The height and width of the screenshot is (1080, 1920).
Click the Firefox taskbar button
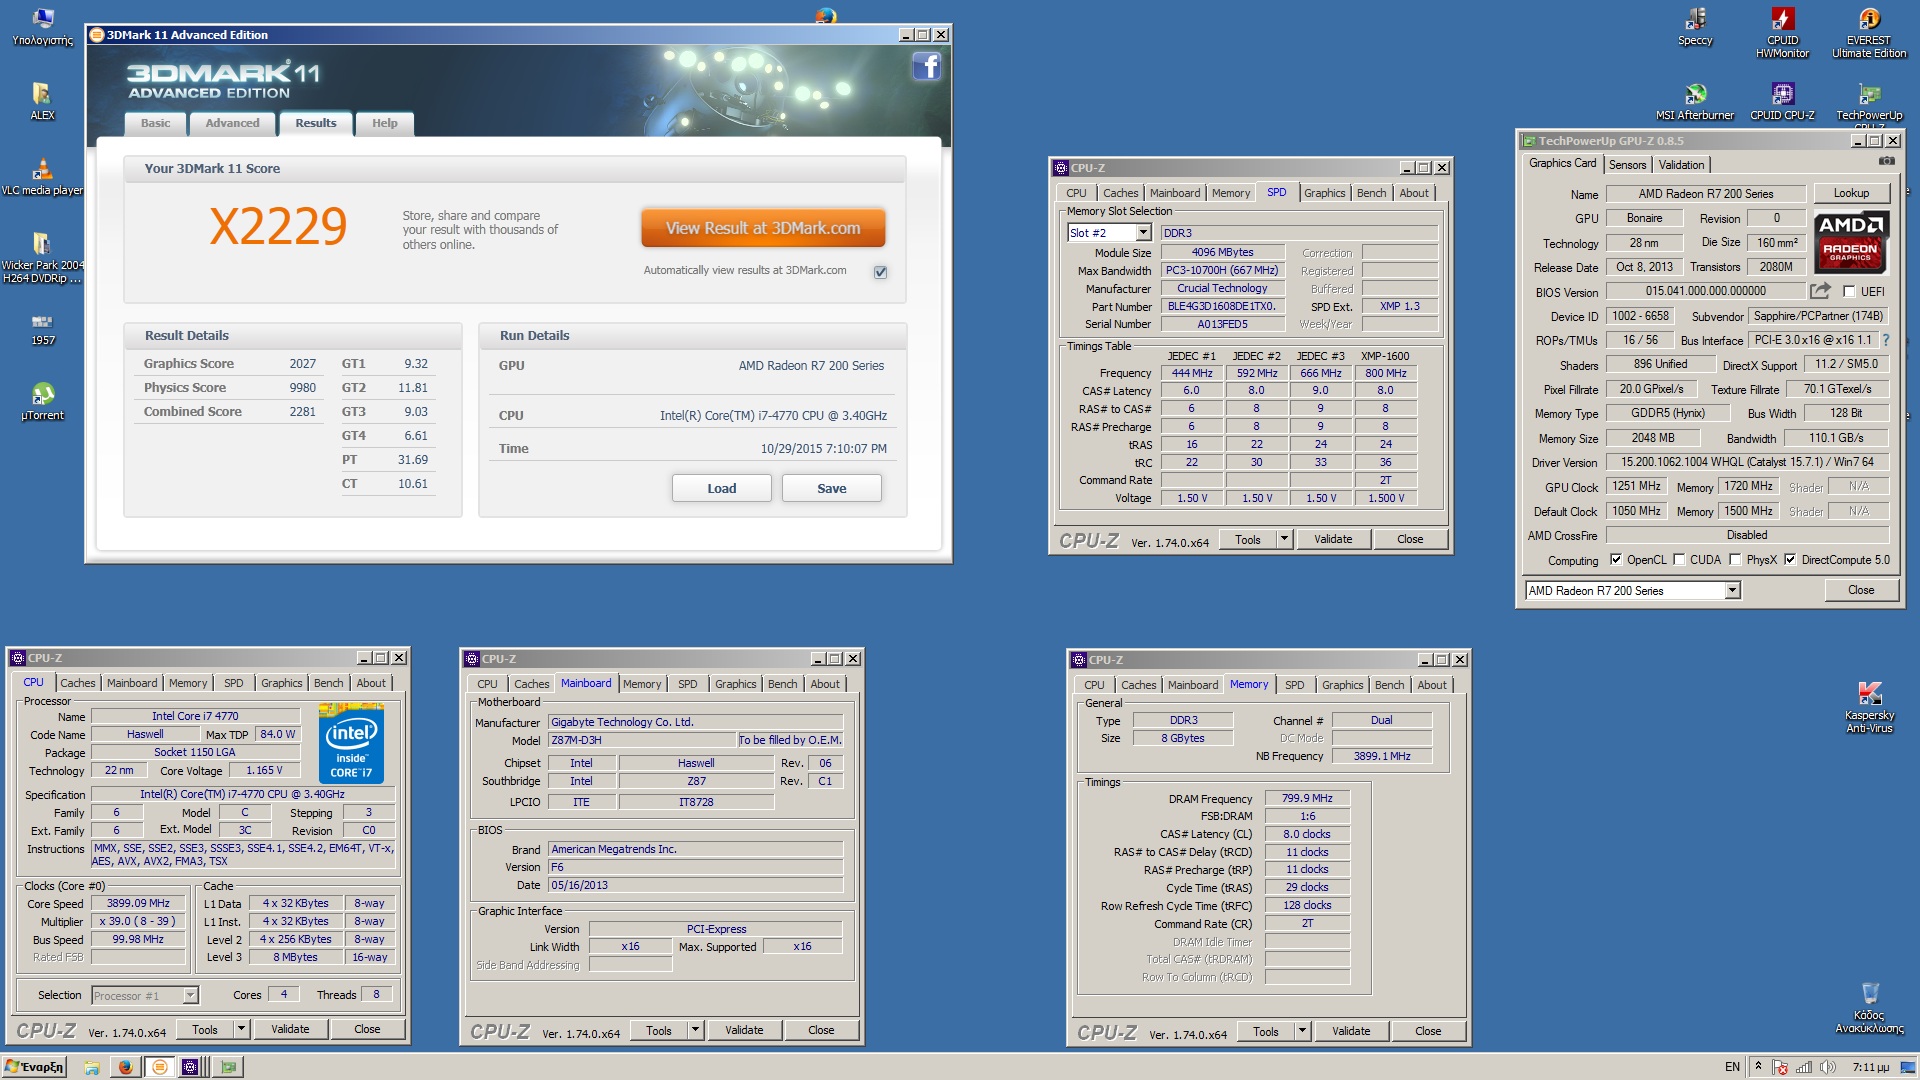pyautogui.click(x=125, y=1067)
